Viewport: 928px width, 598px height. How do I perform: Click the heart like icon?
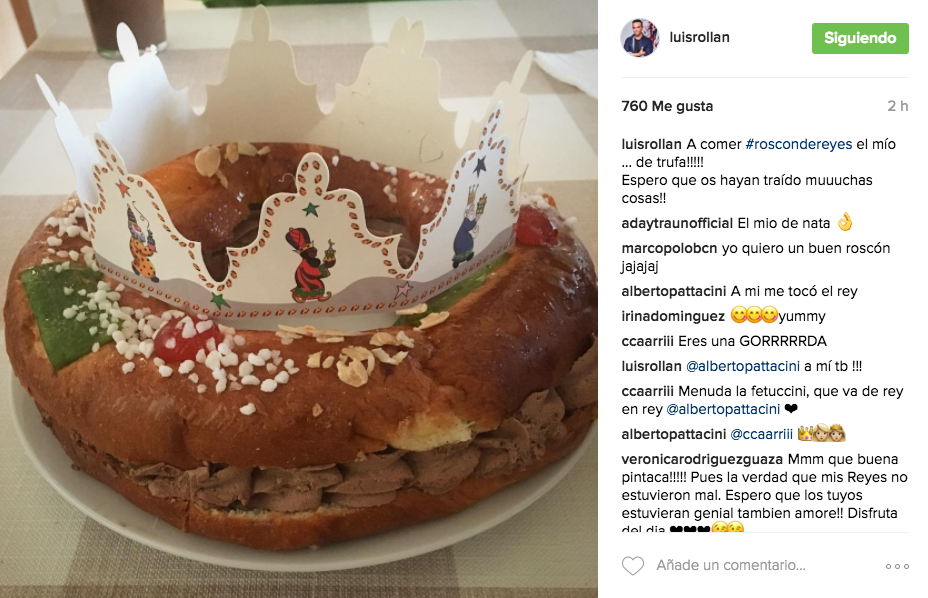pyautogui.click(x=633, y=565)
